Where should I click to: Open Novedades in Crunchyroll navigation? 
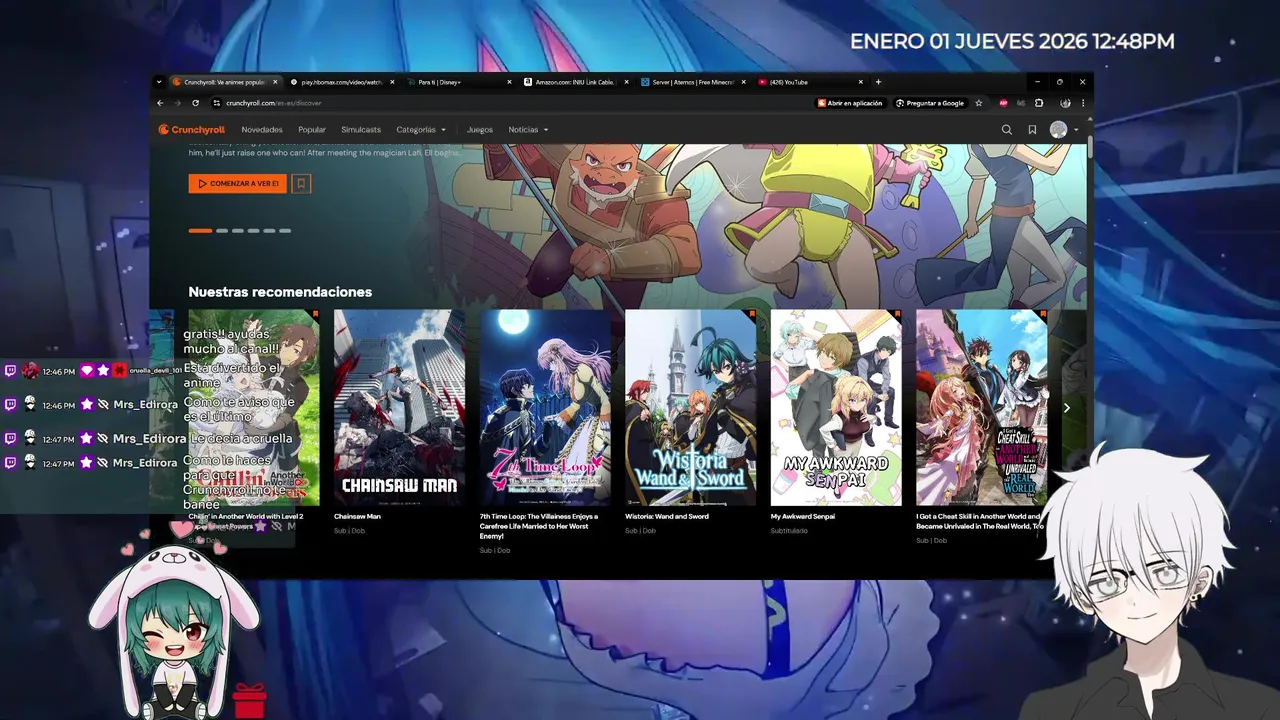pyautogui.click(x=262, y=129)
